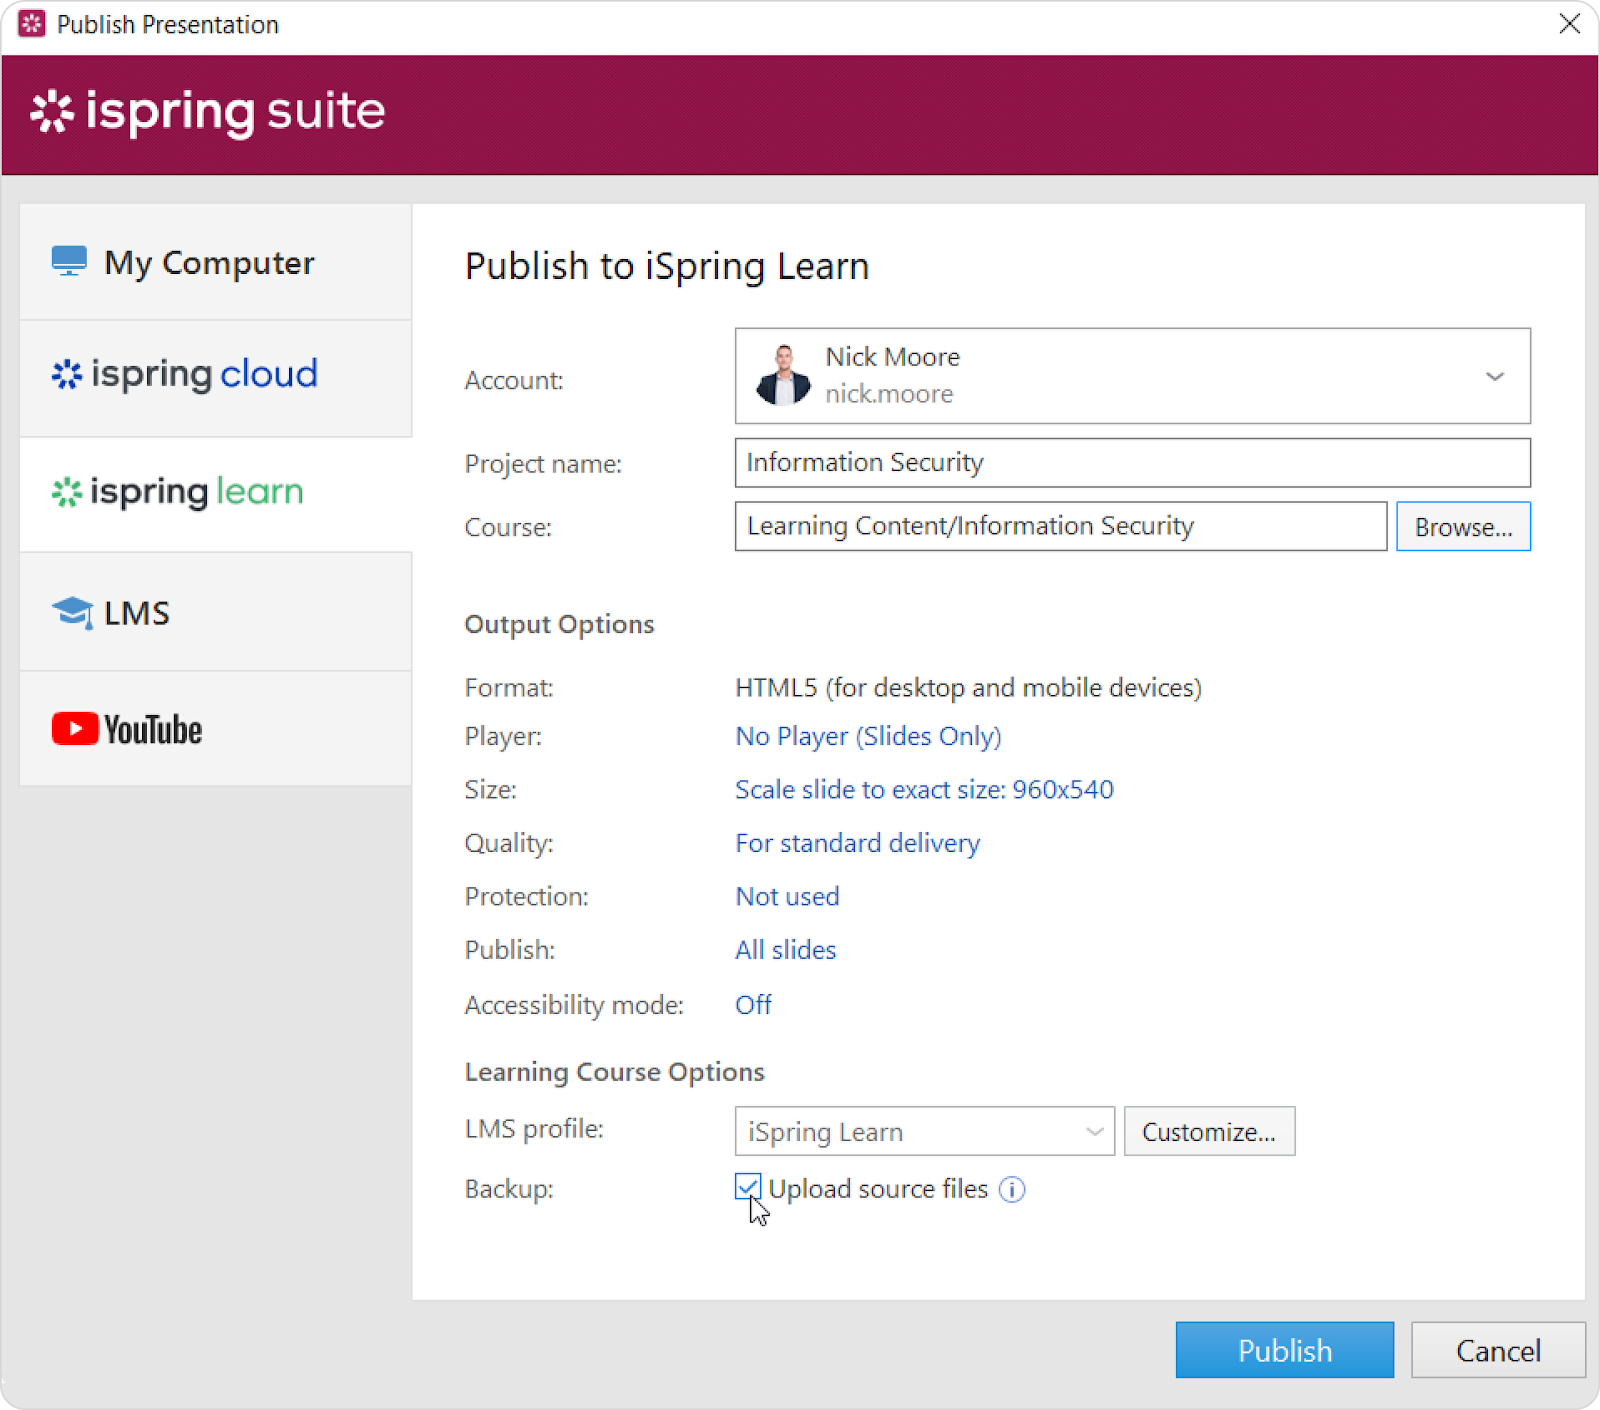Change the Accessibility mode Off link
Image resolution: width=1600 pixels, height=1410 pixels.
pos(753,1005)
